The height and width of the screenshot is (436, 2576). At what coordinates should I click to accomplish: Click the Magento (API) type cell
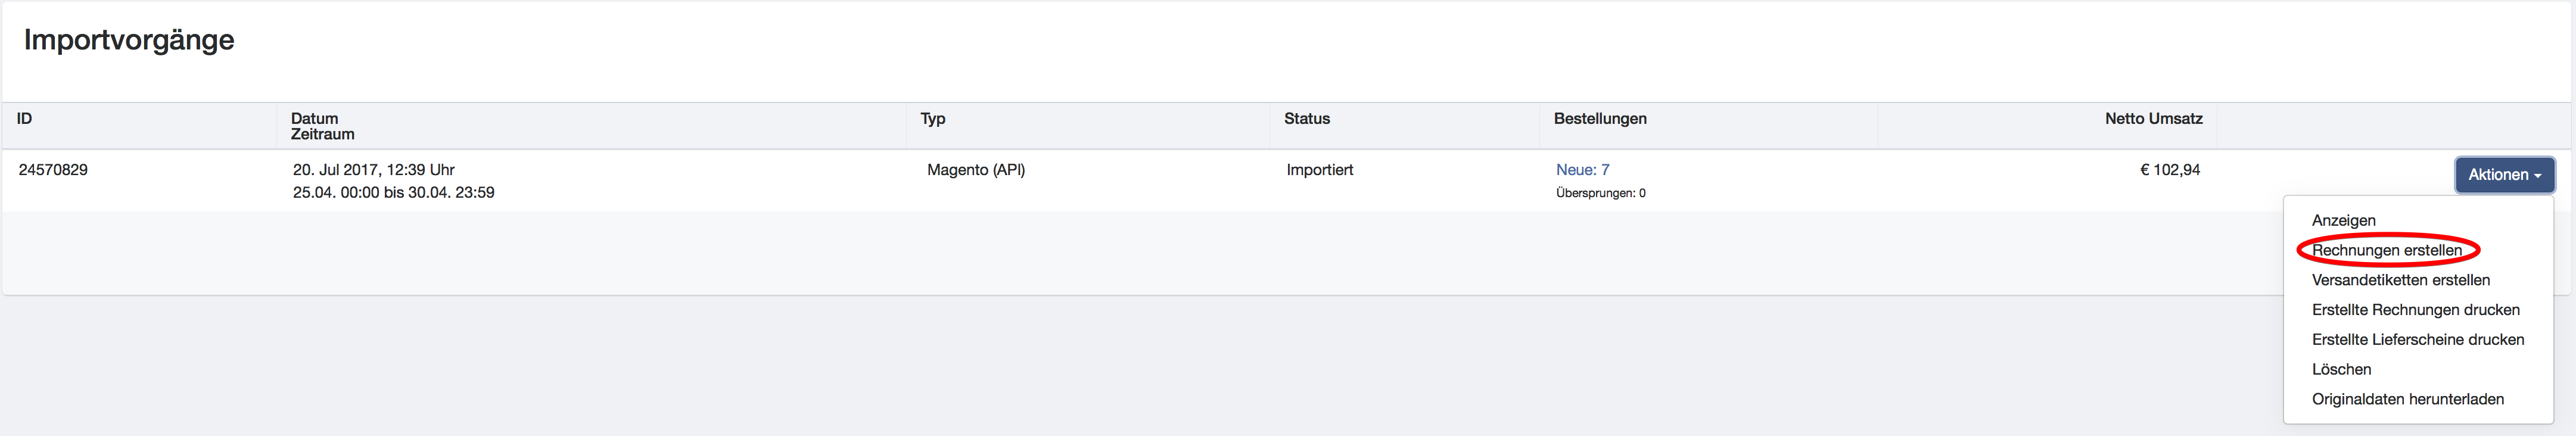(975, 170)
